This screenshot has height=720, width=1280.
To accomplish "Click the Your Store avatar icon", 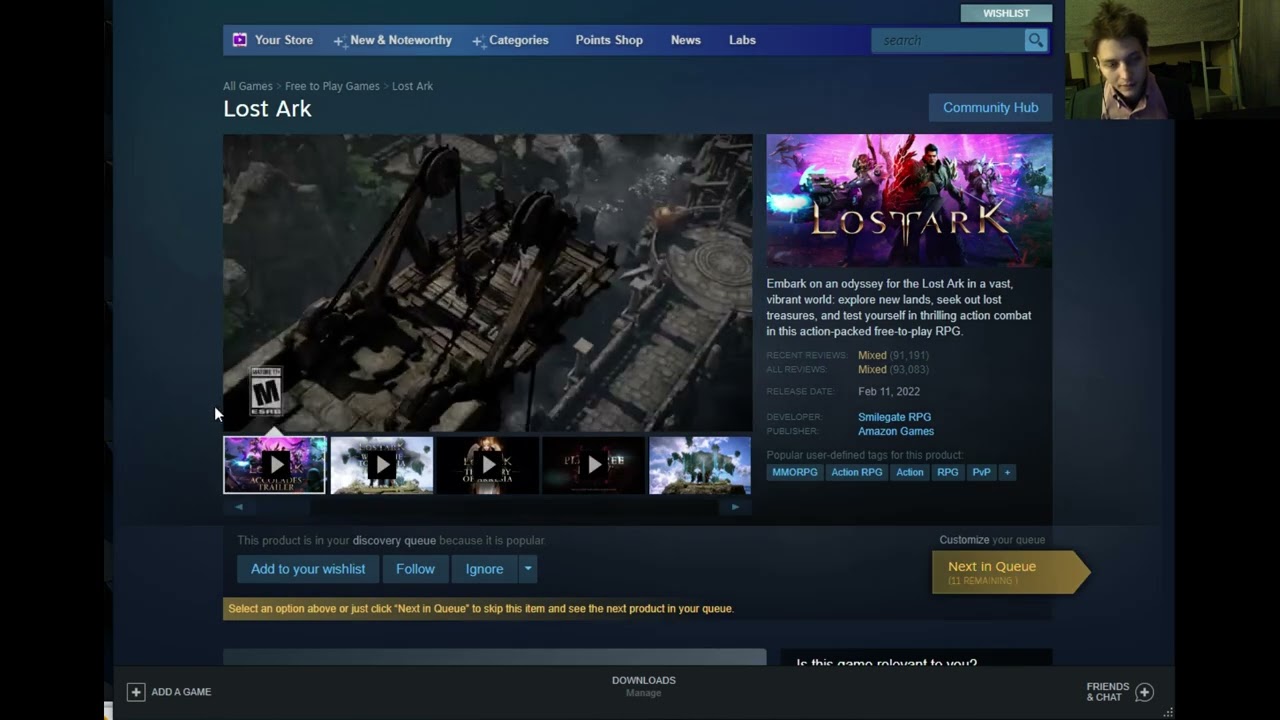I will [240, 40].
